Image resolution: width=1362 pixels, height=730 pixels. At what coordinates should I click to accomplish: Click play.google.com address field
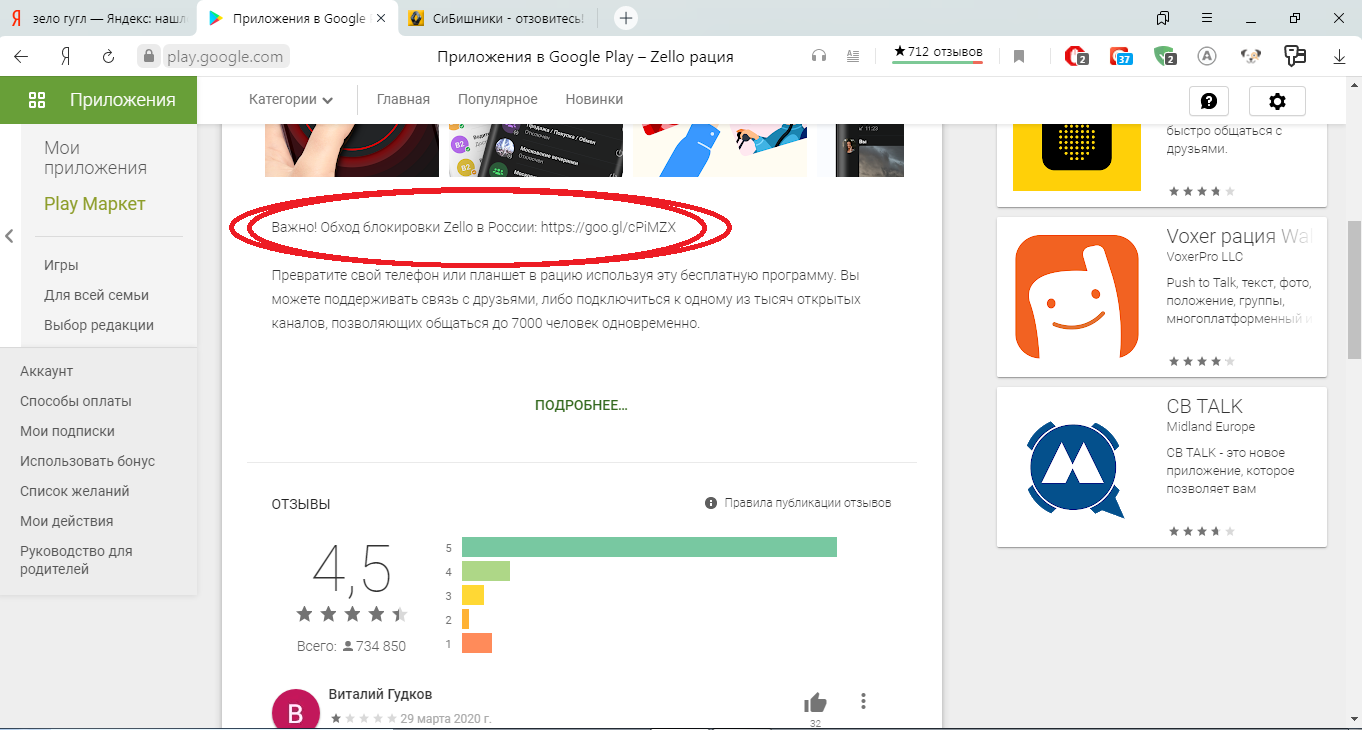227,57
